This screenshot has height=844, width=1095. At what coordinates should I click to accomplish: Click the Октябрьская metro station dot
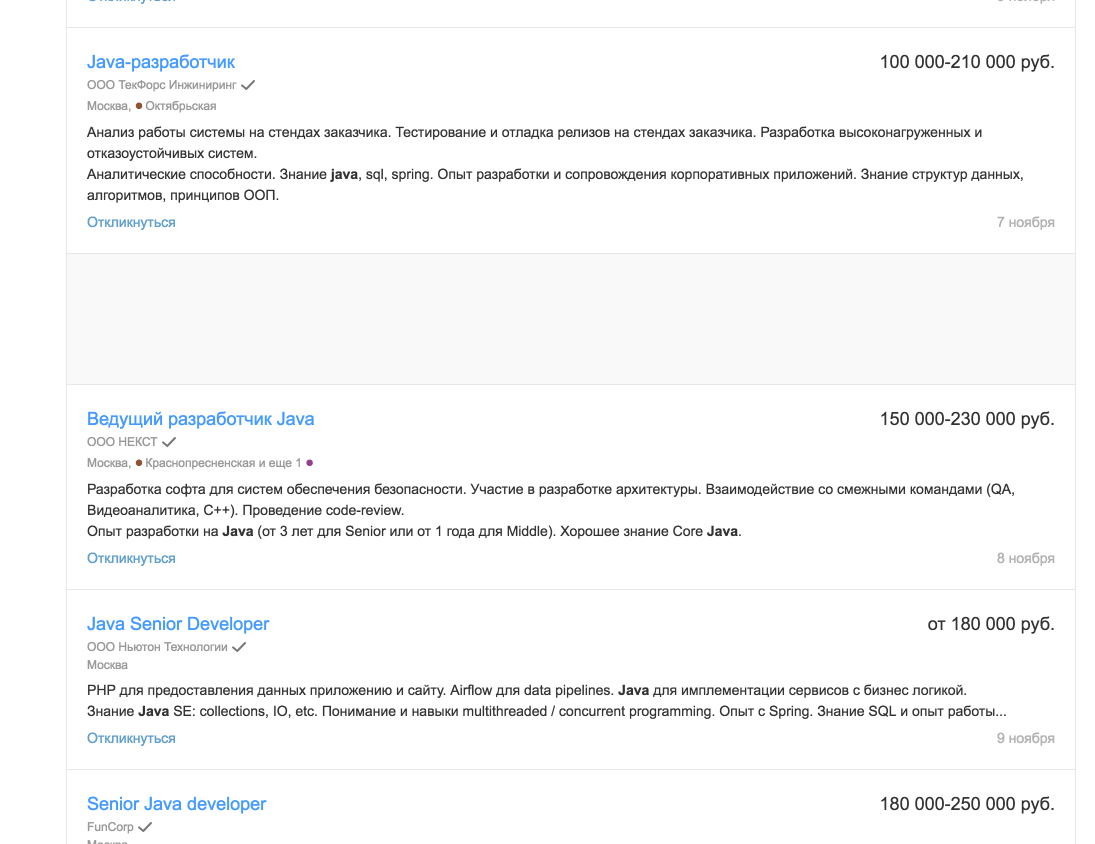pos(139,106)
